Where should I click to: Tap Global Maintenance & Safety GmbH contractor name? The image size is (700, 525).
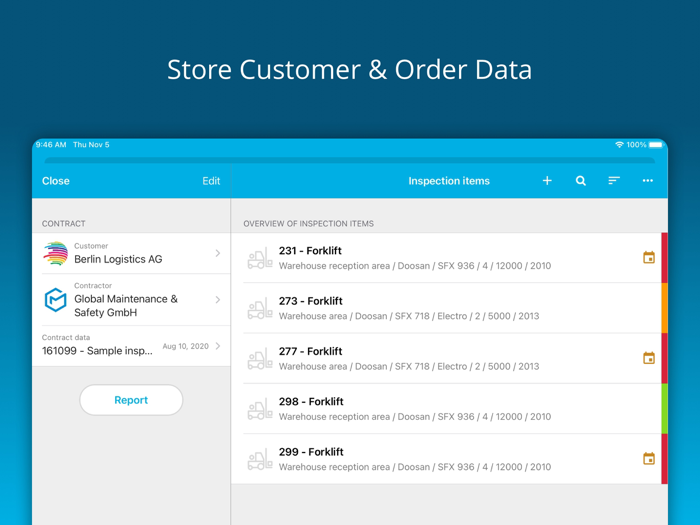(x=126, y=306)
